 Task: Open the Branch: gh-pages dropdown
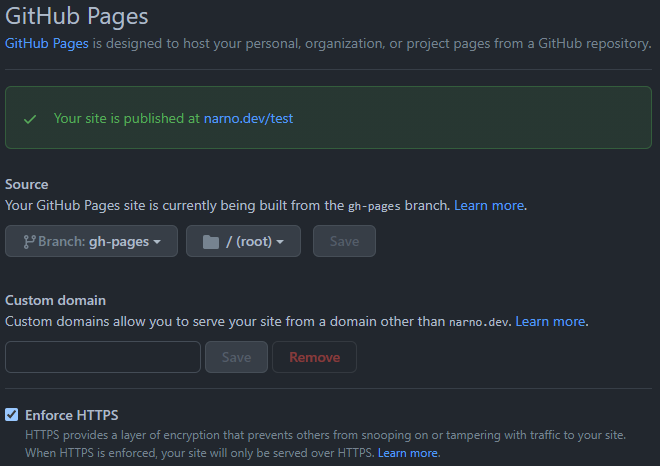click(91, 242)
